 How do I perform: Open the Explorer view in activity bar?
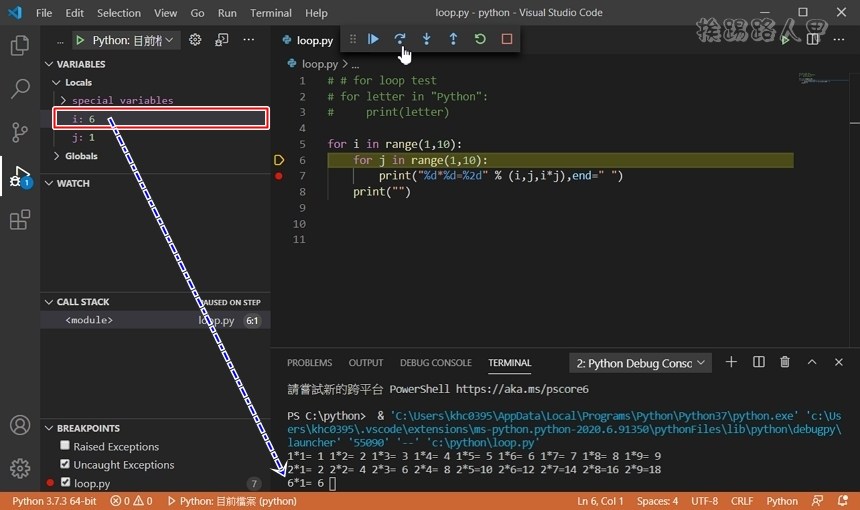pos(19,45)
